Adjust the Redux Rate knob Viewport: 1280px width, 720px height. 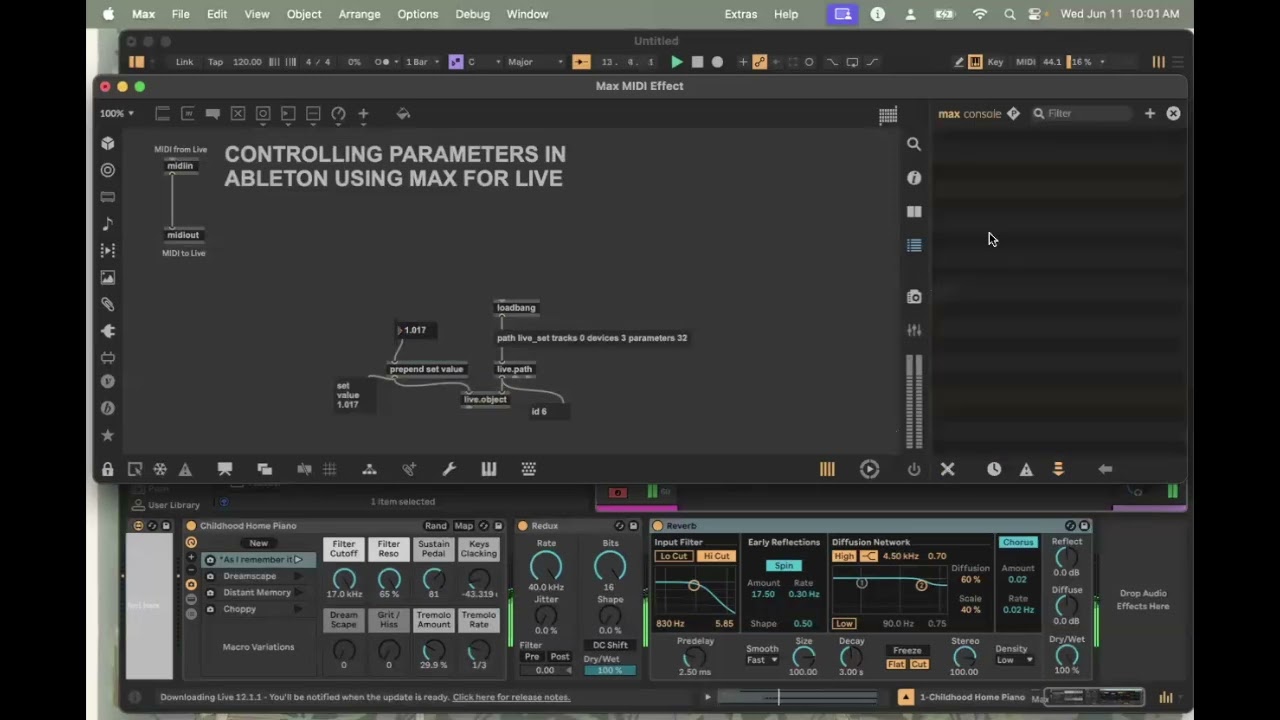pyautogui.click(x=546, y=567)
